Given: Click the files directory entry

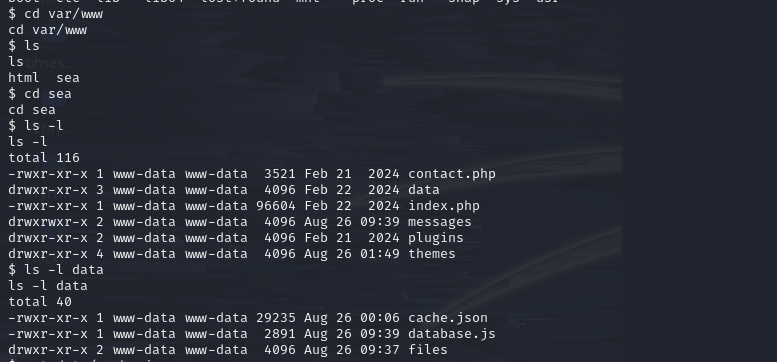Looking at the screenshot, I should click(428, 350).
